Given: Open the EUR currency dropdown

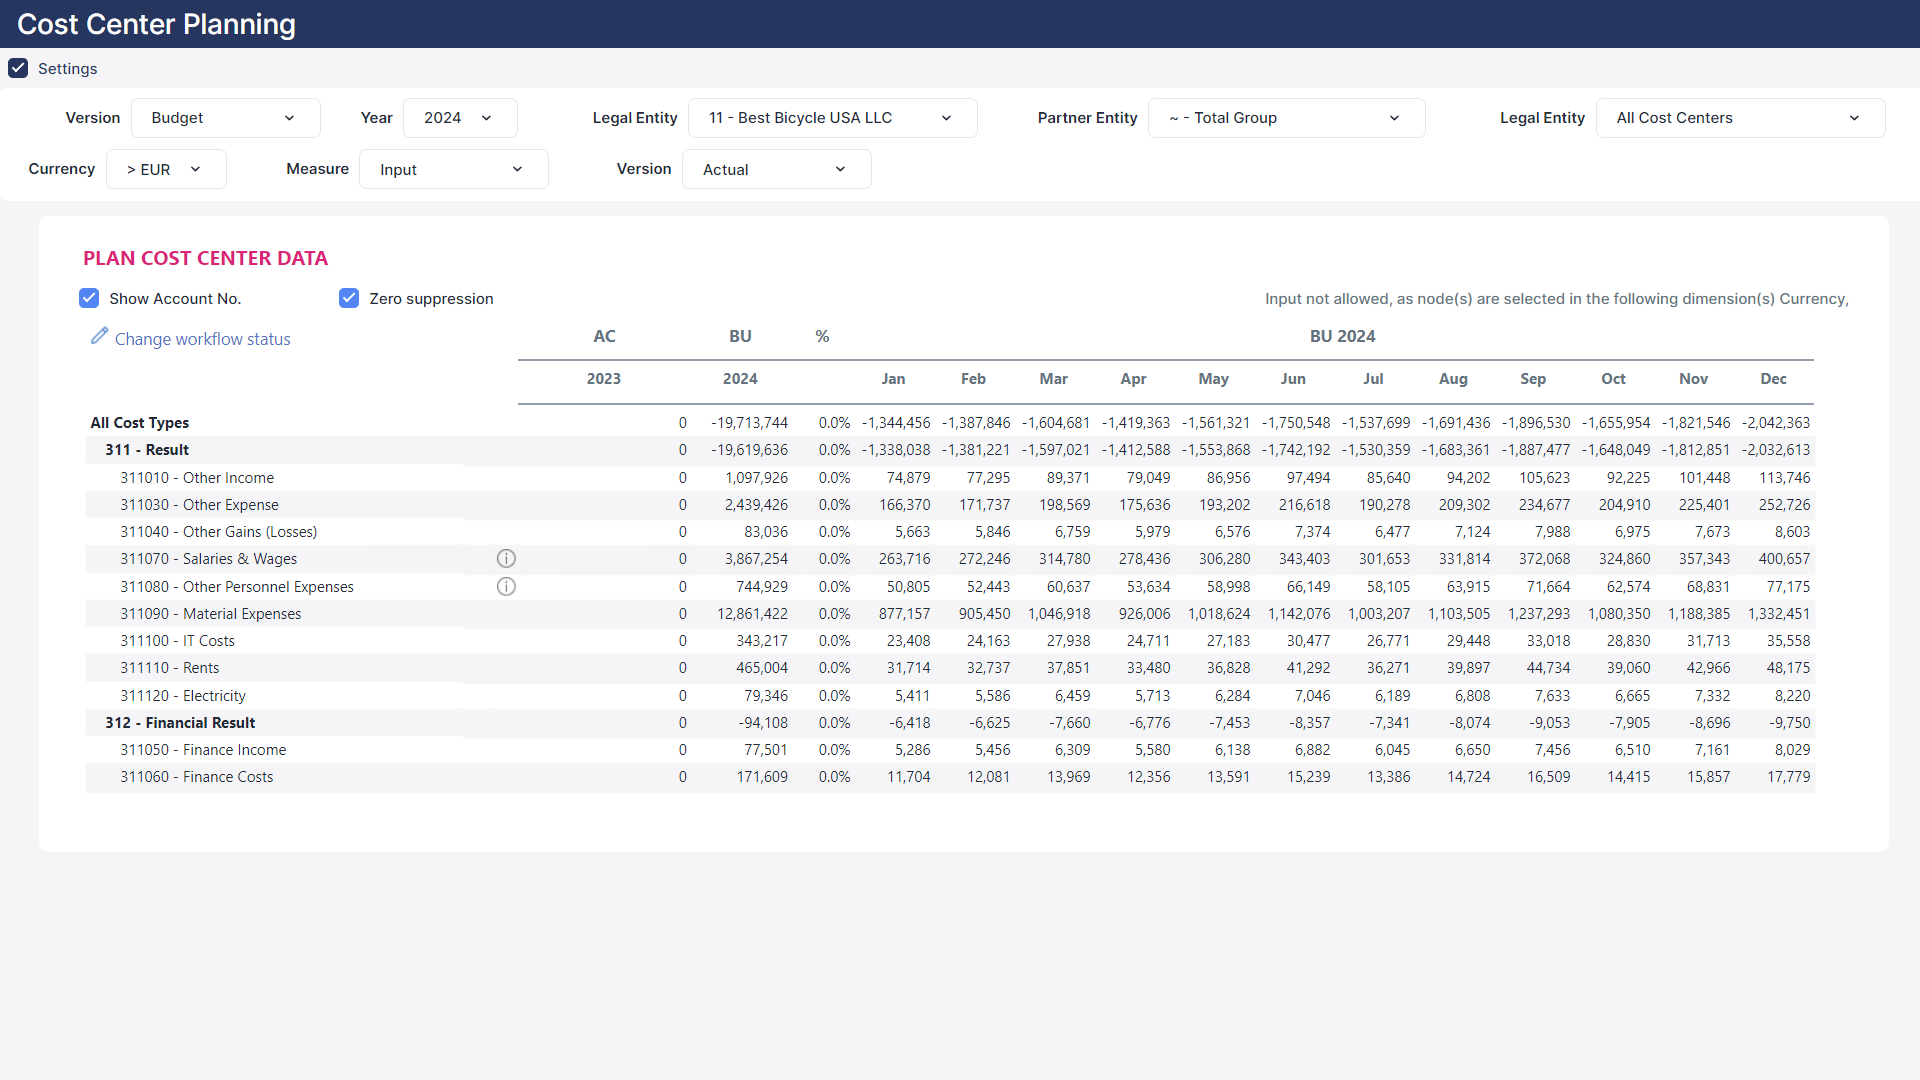Looking at the screenshot, I should [x=165, y=169].
